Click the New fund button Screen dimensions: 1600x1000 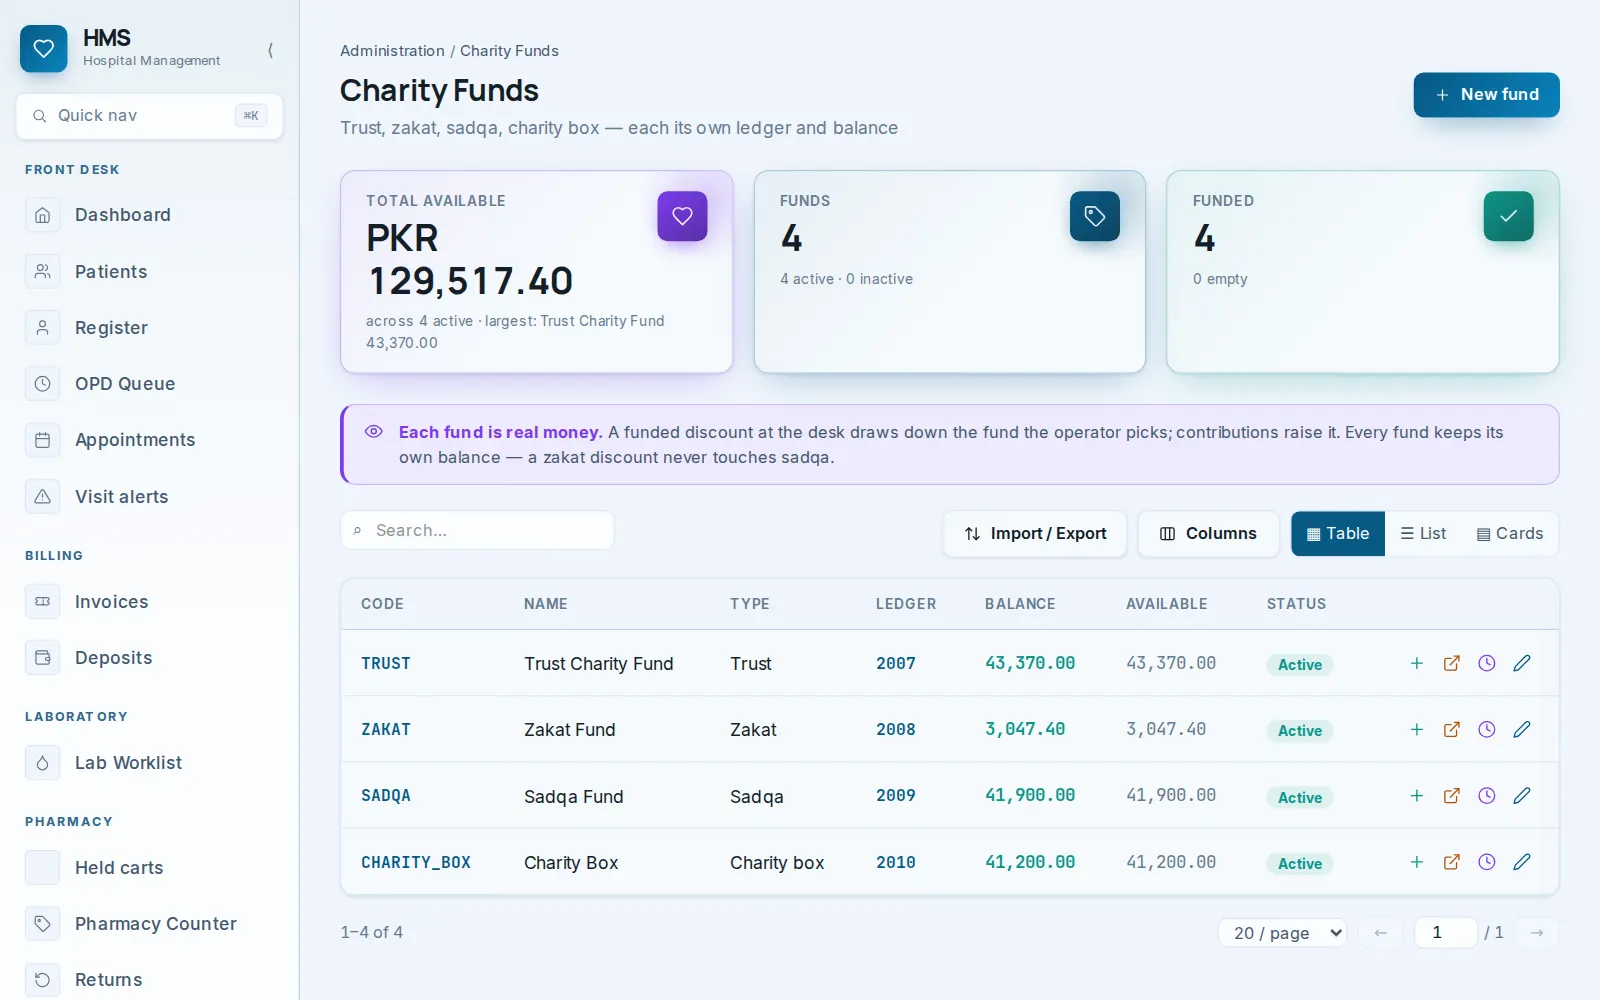coord(1486,94)
